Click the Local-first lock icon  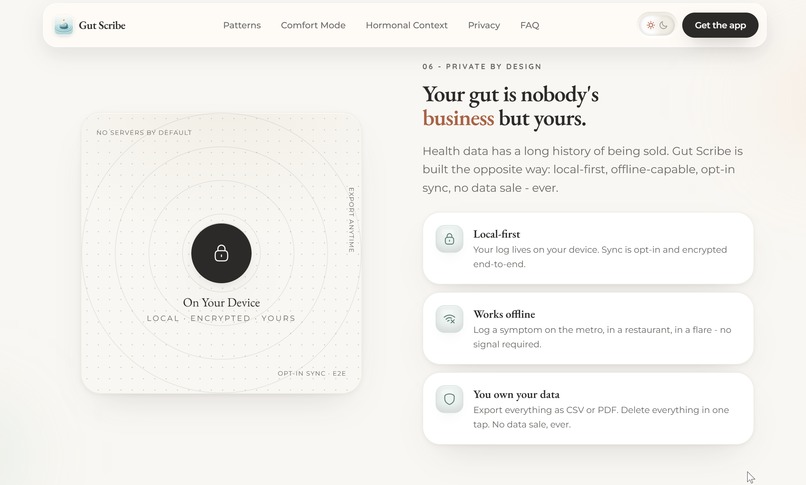pyautogui.click(x=449, y=239)
